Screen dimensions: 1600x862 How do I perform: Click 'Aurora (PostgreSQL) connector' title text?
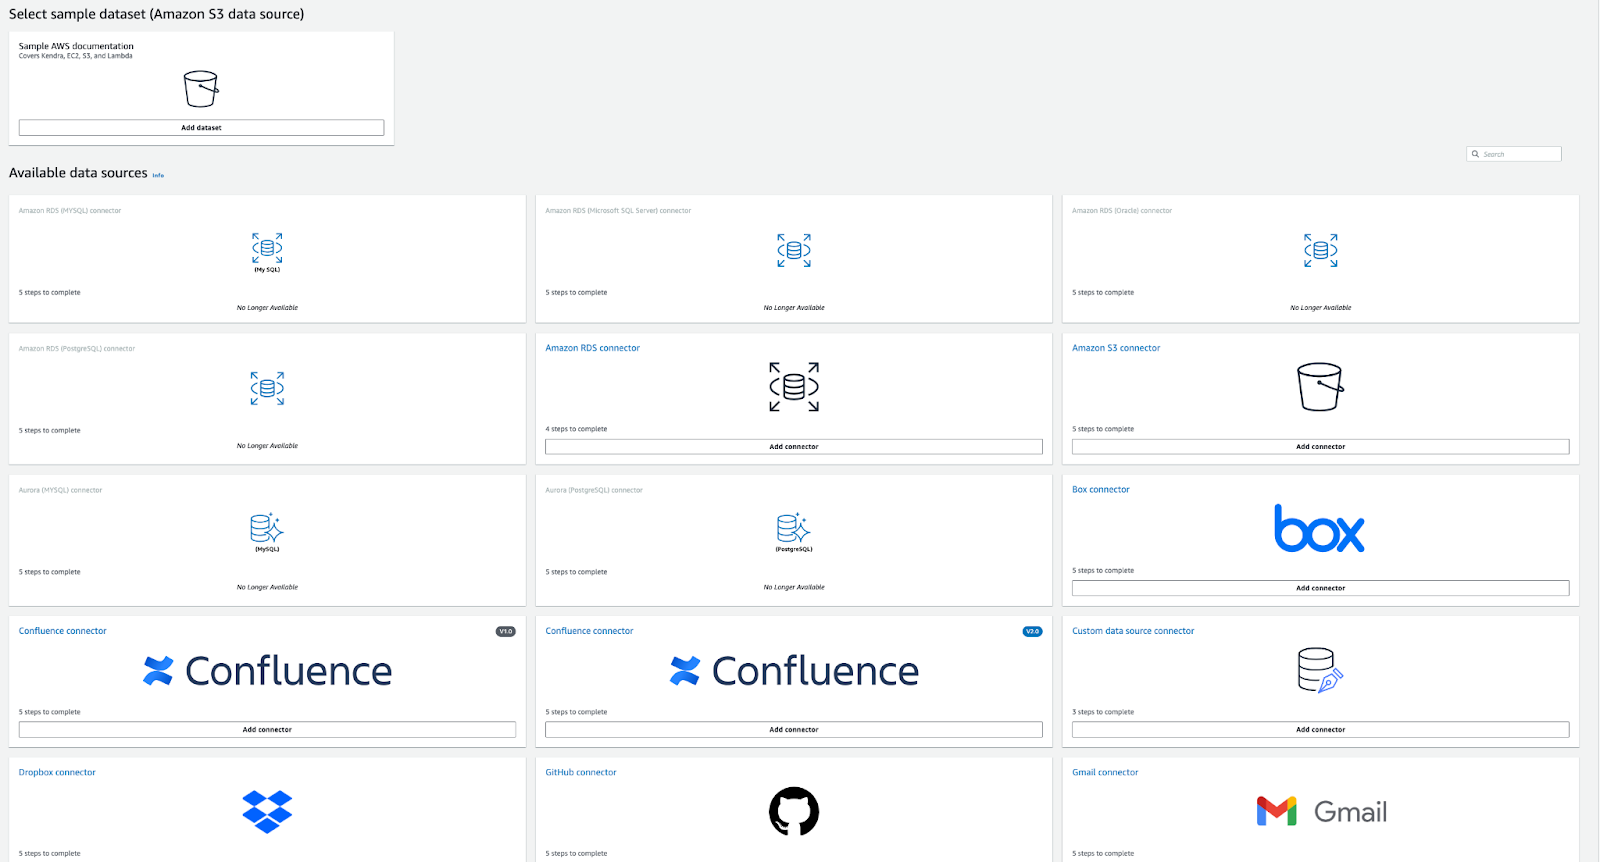pyautogui.click(x=594, y=490)
